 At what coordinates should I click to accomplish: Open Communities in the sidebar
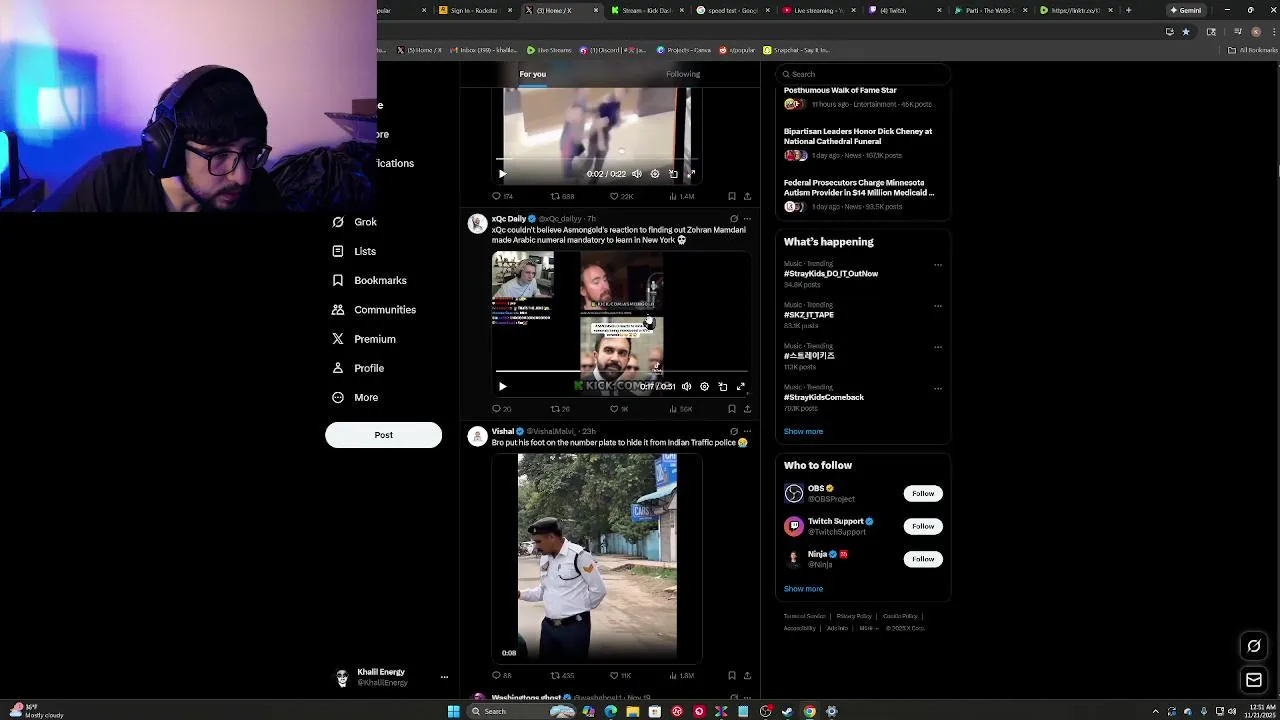pos(374,310)
